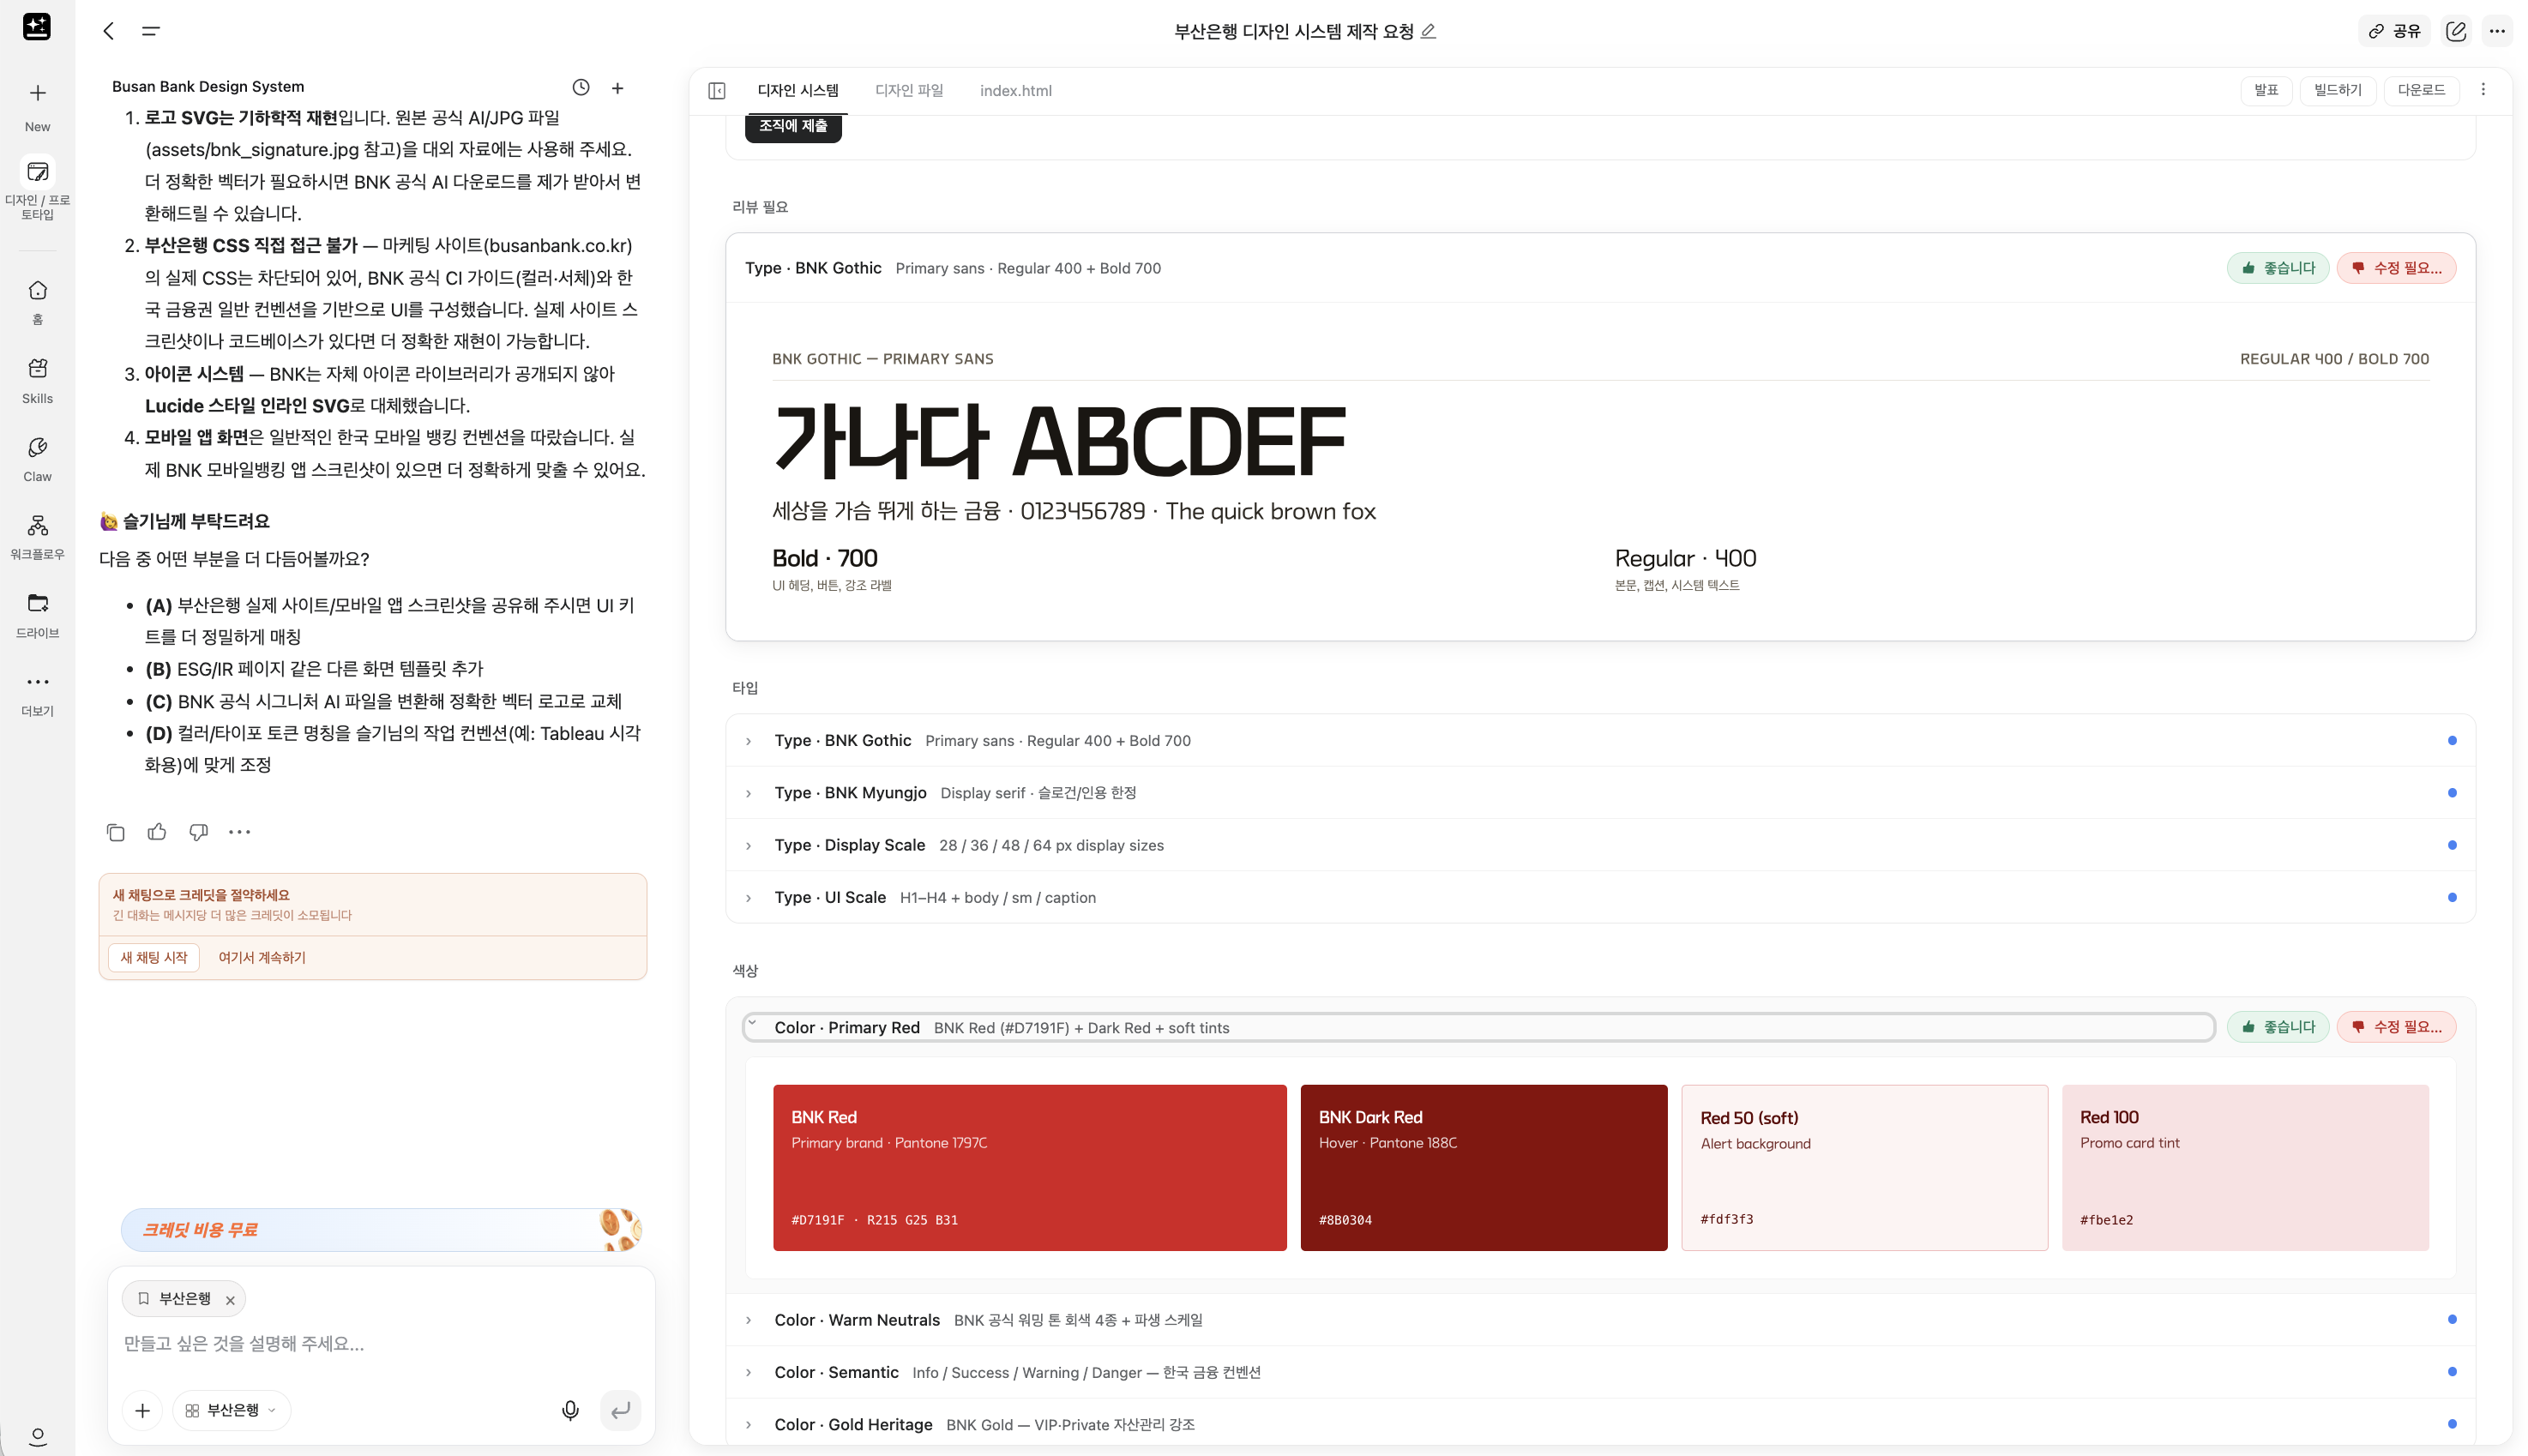
Task: Click the 빌드하기 button
Action: point(2337,90)
